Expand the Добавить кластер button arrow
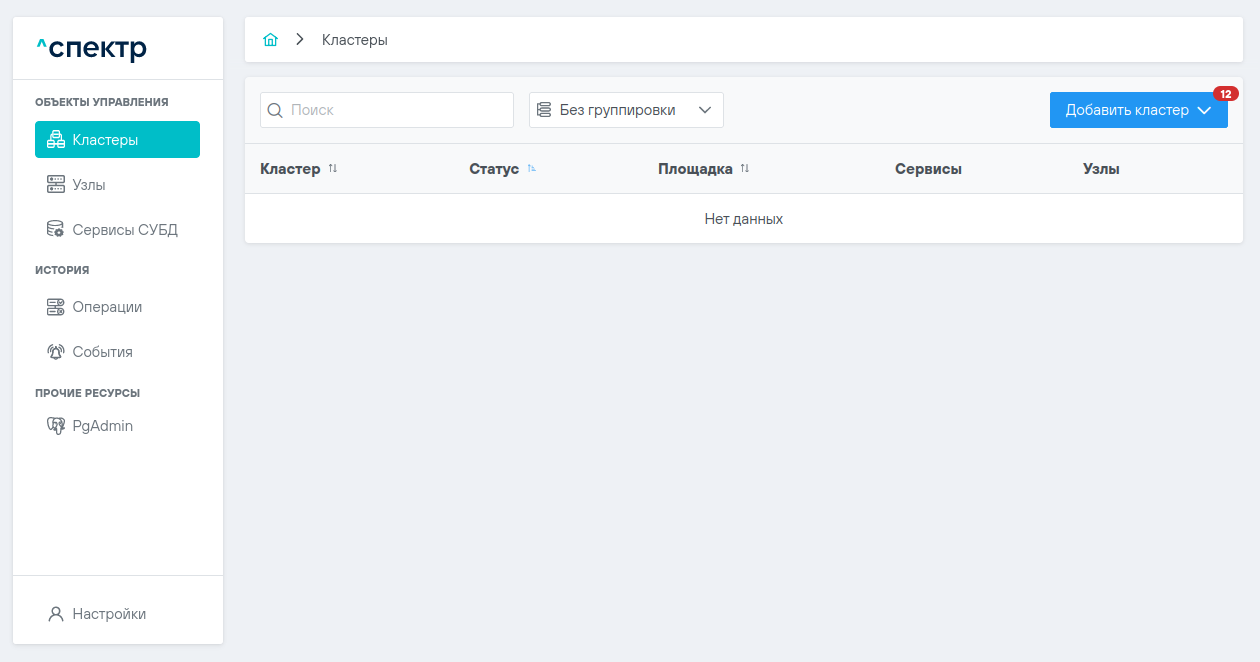 tap(1204, 110)
